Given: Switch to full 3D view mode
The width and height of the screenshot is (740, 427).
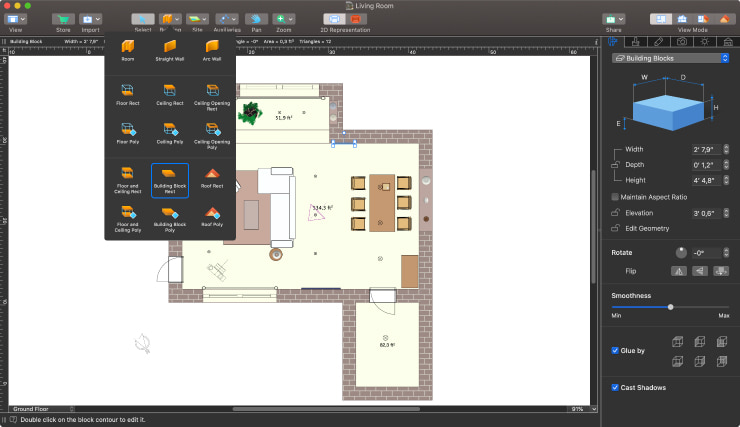Looking at the screenshot, I should (724, 19).
